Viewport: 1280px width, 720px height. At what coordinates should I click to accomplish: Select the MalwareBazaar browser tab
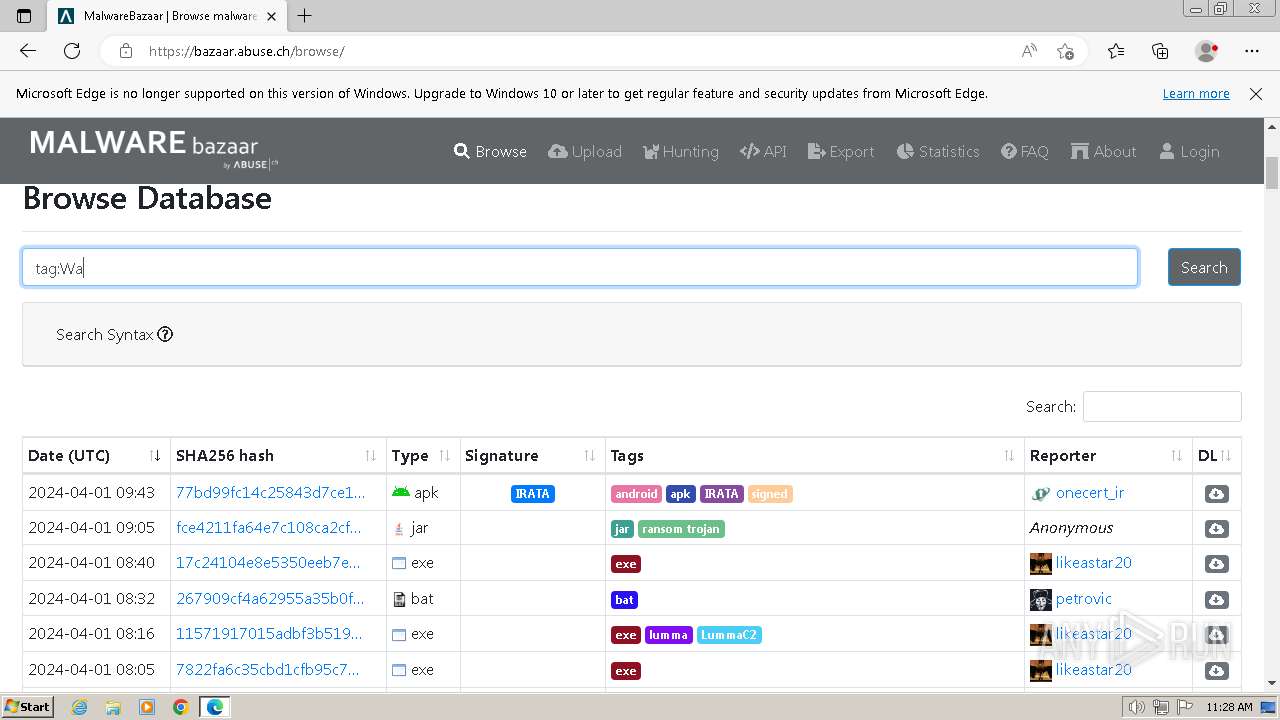point(165,16)
